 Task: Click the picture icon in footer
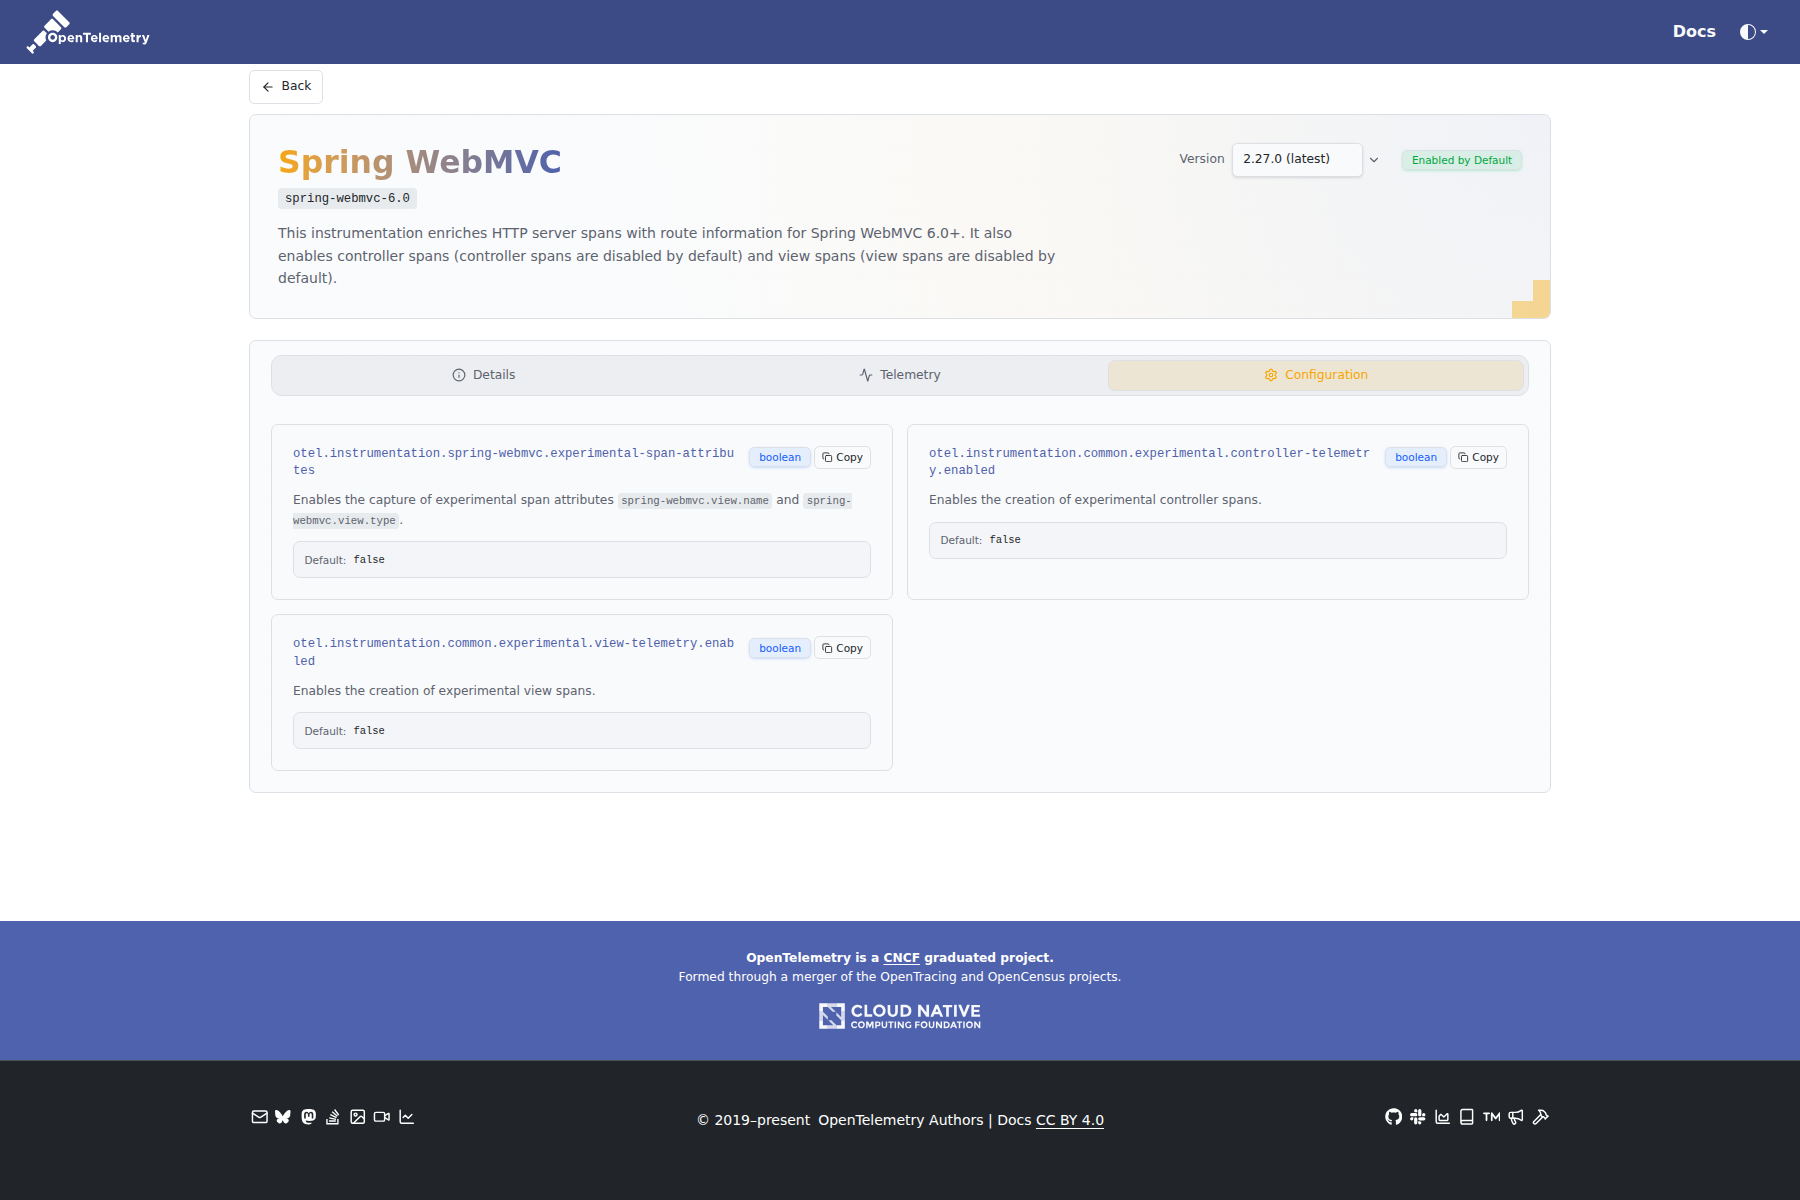pyautogui.click(x=357, y=1117)
